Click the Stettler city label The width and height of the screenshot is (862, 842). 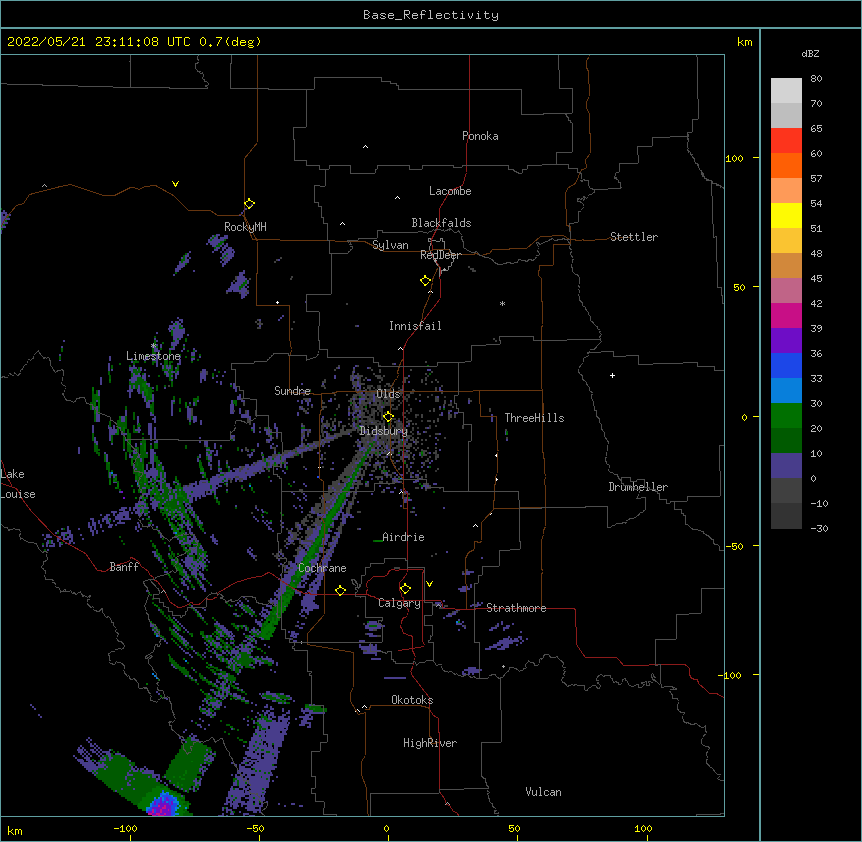coord(634,237)
